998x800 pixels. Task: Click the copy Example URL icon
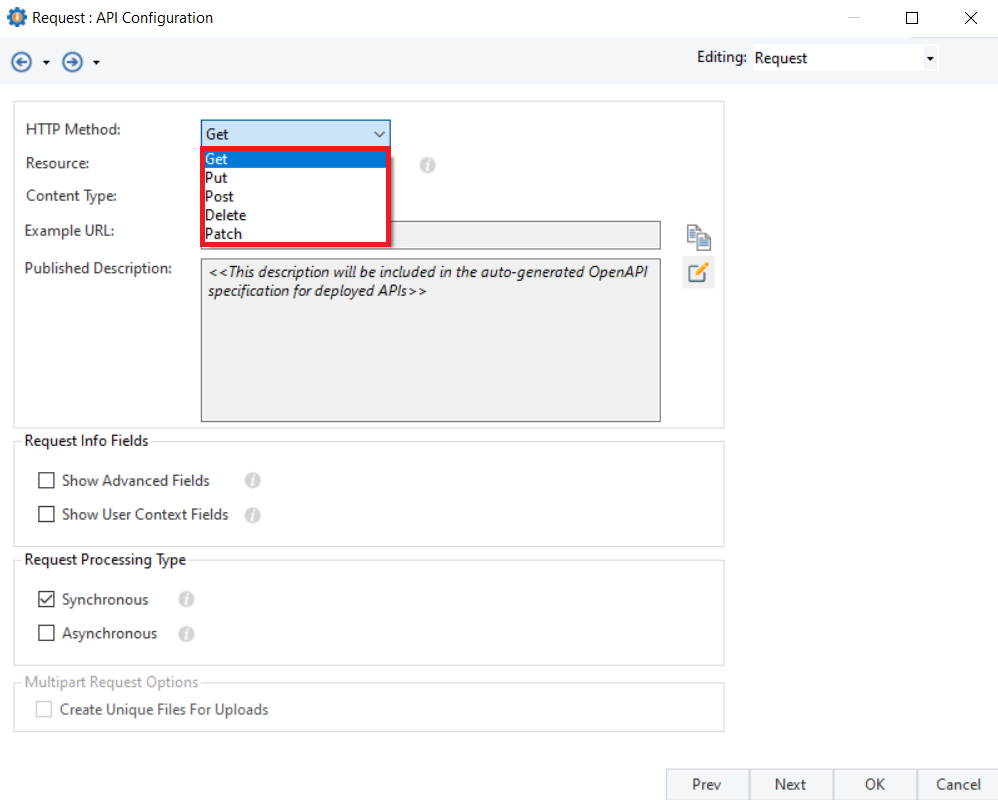point(698,237)
